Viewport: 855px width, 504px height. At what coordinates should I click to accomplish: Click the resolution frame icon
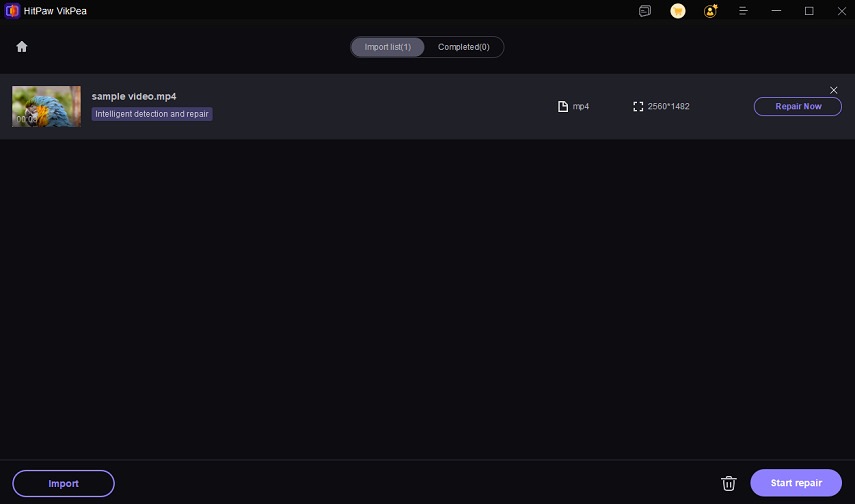(638, 106)
